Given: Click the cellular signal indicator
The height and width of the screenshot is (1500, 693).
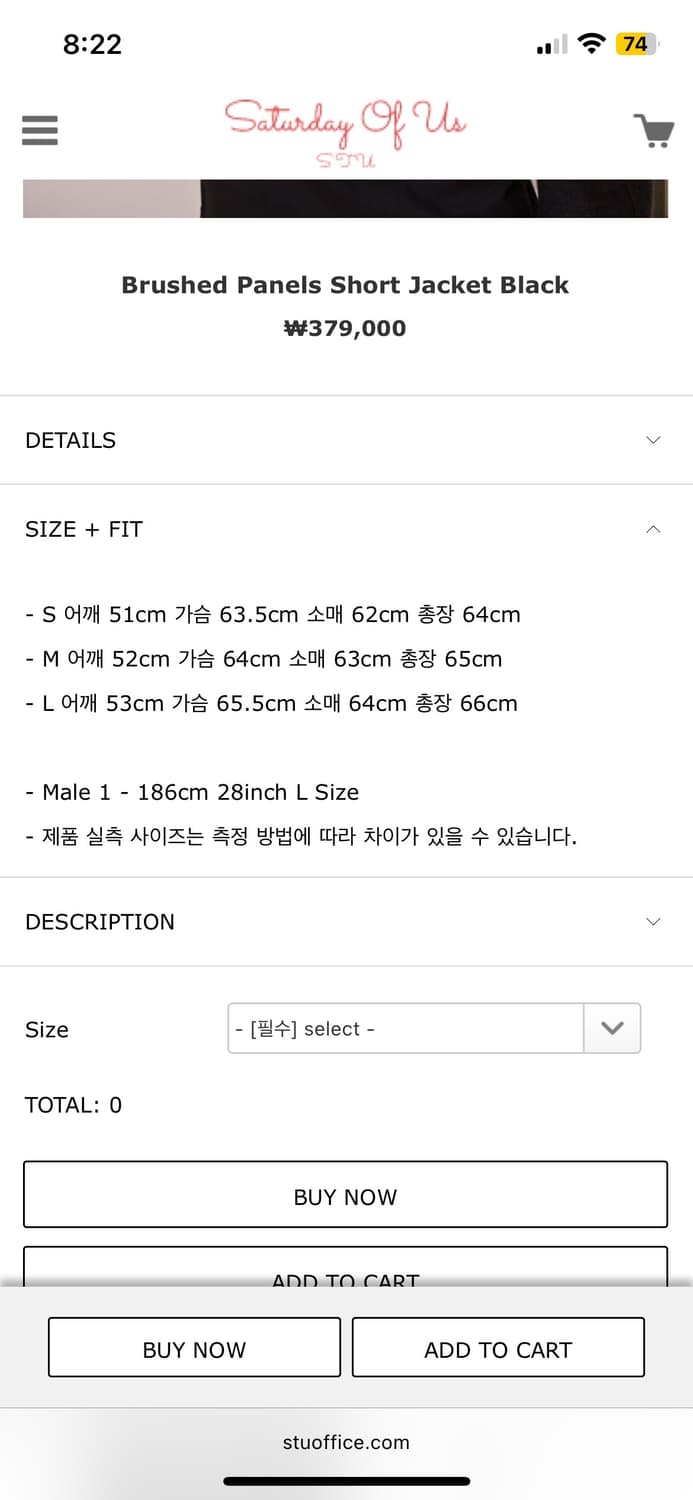Looking at the screenshot, I should (x=550, y=44).
